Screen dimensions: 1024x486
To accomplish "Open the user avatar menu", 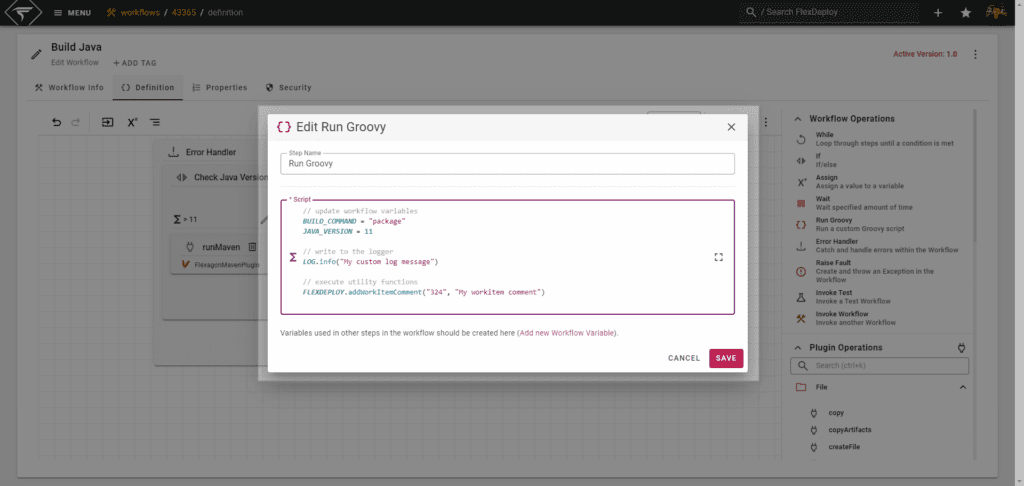I will pyautogui.click(x=996, y=12).
